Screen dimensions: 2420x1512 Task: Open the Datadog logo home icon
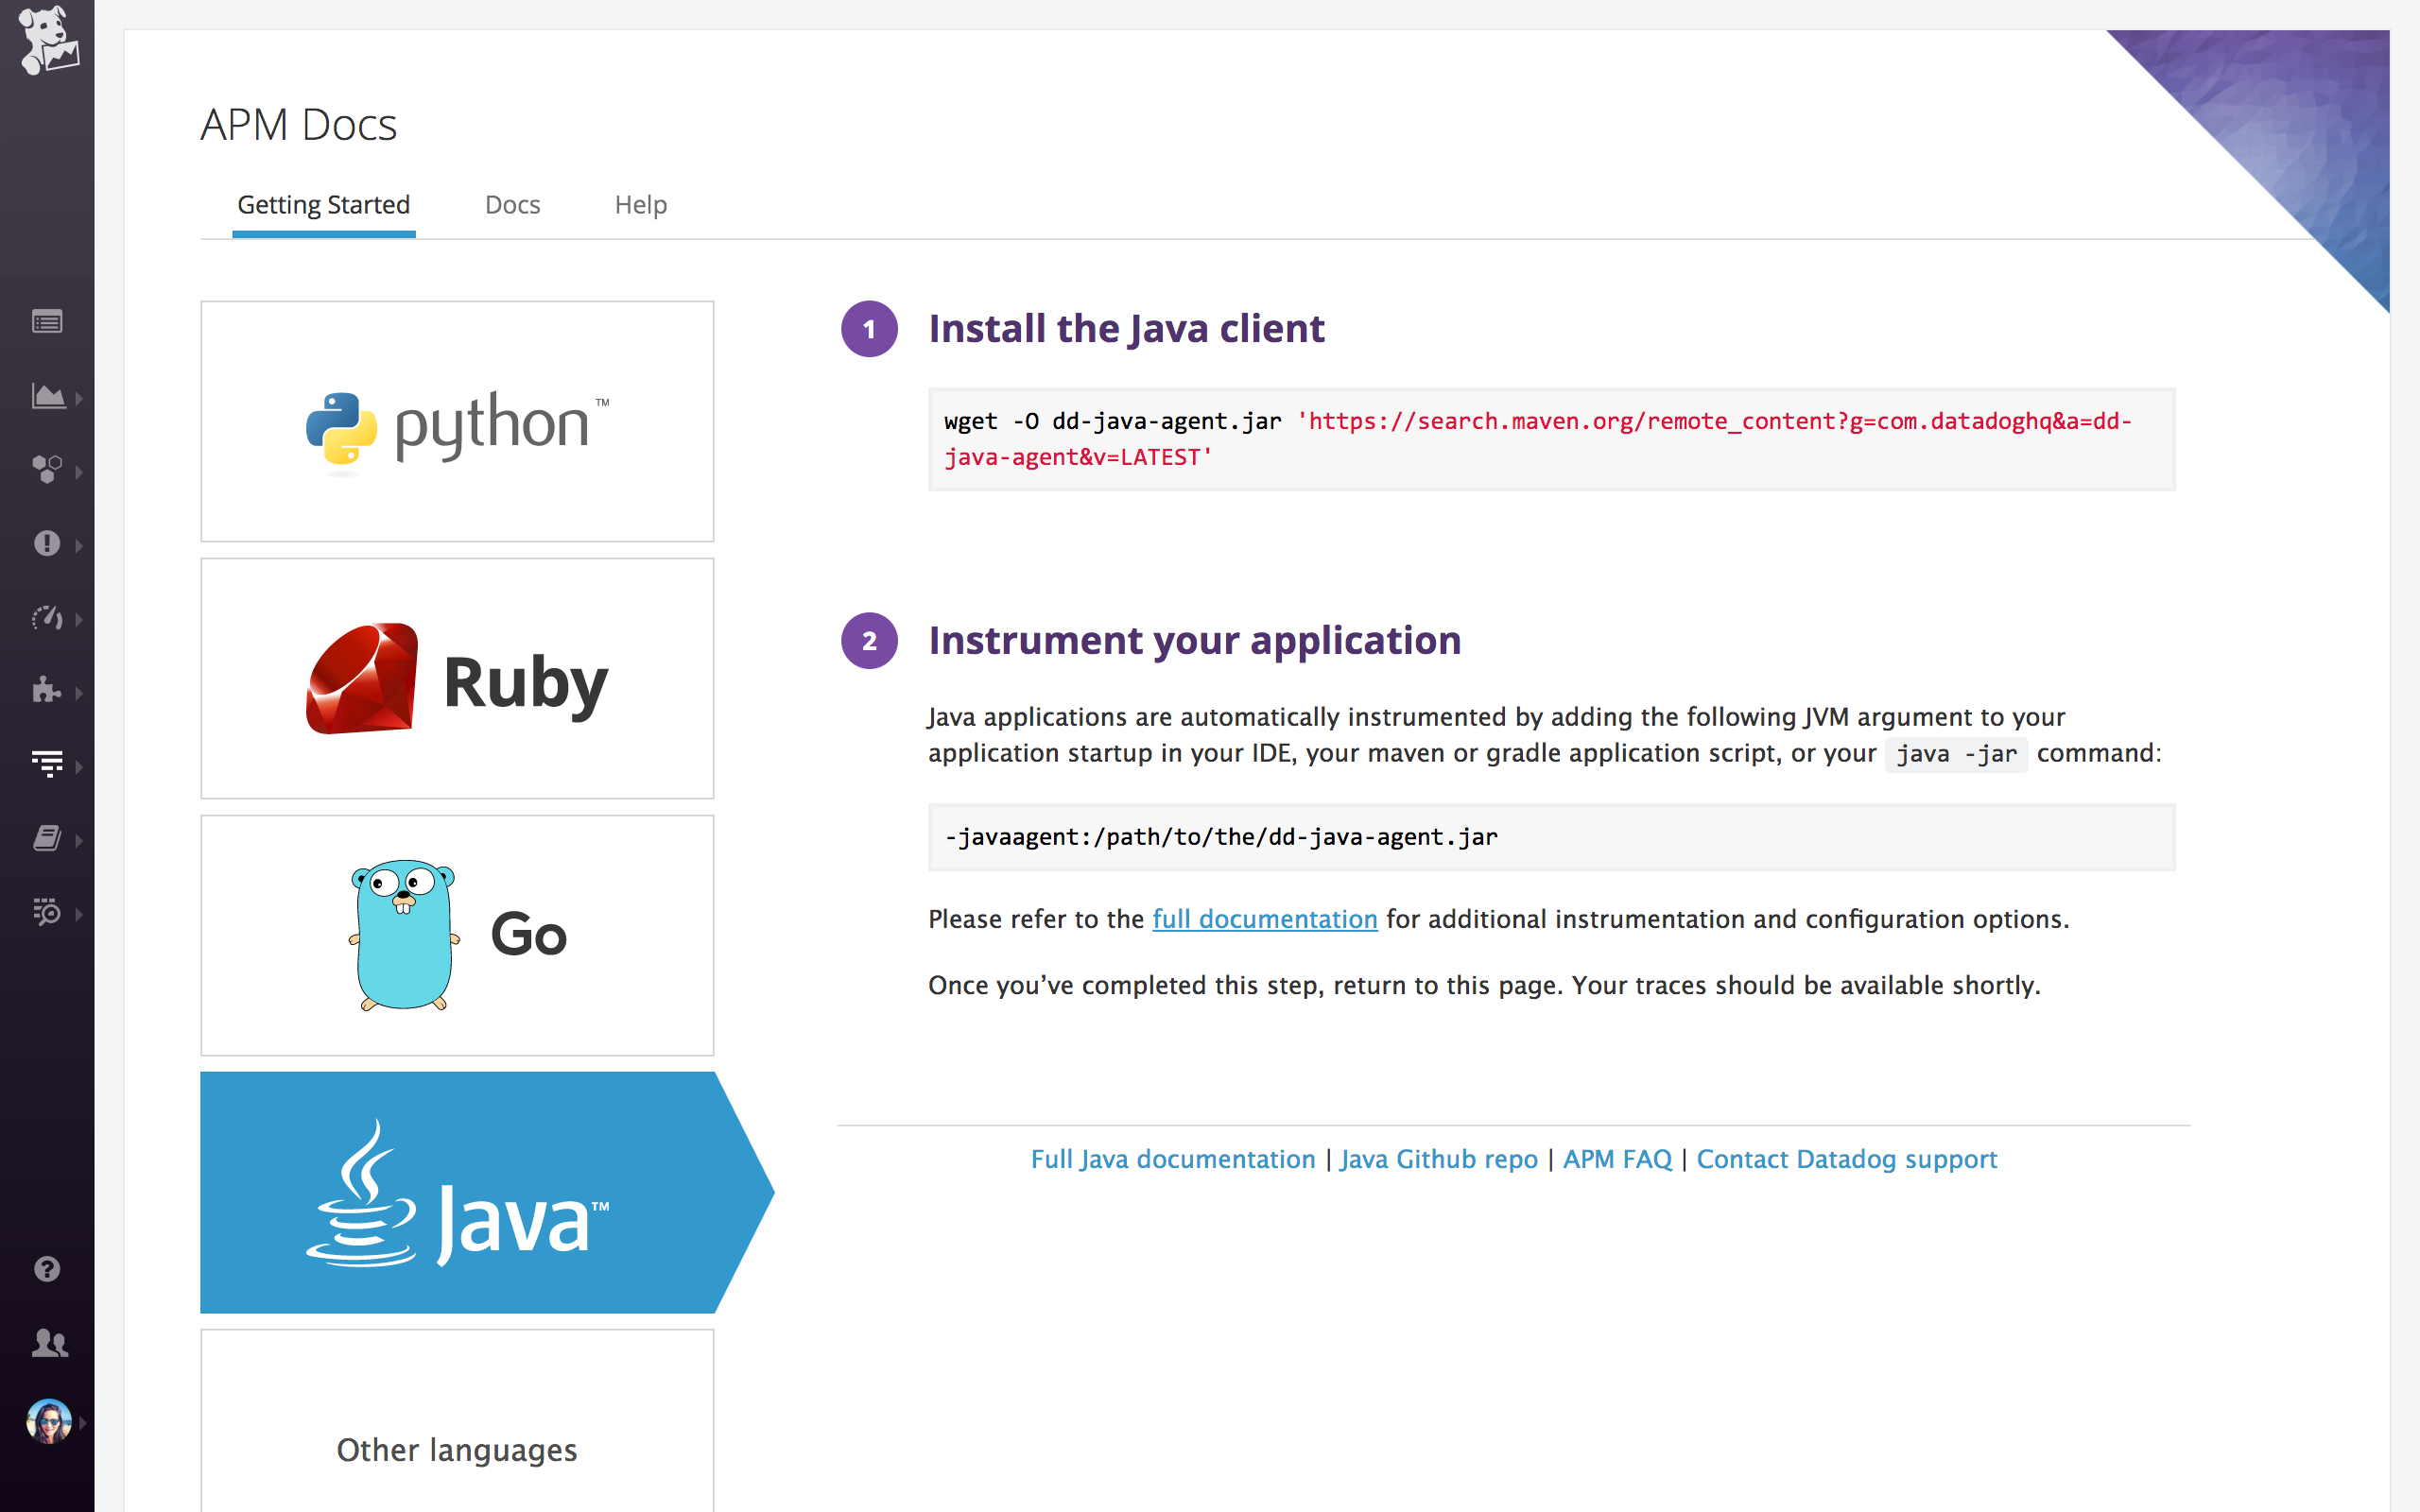tap(48, 40)
